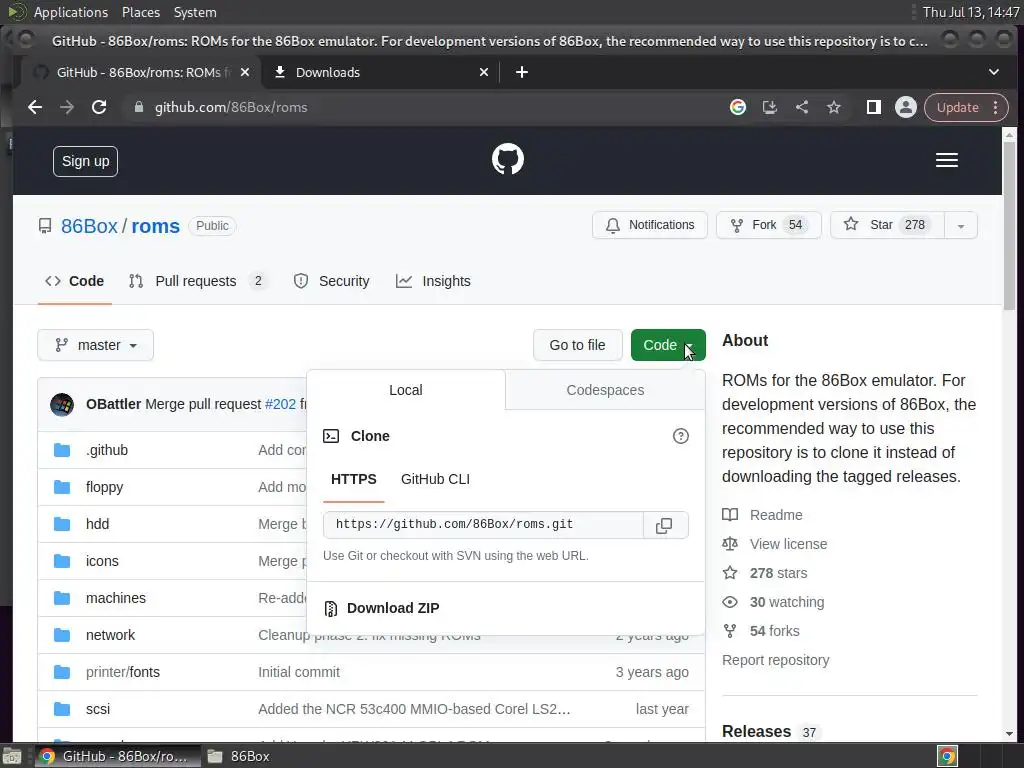The height and width of the screenshot is (768, 1024).
Task: Open pull request #202 link
Action: pyautogui.click(x=280, y=404)
